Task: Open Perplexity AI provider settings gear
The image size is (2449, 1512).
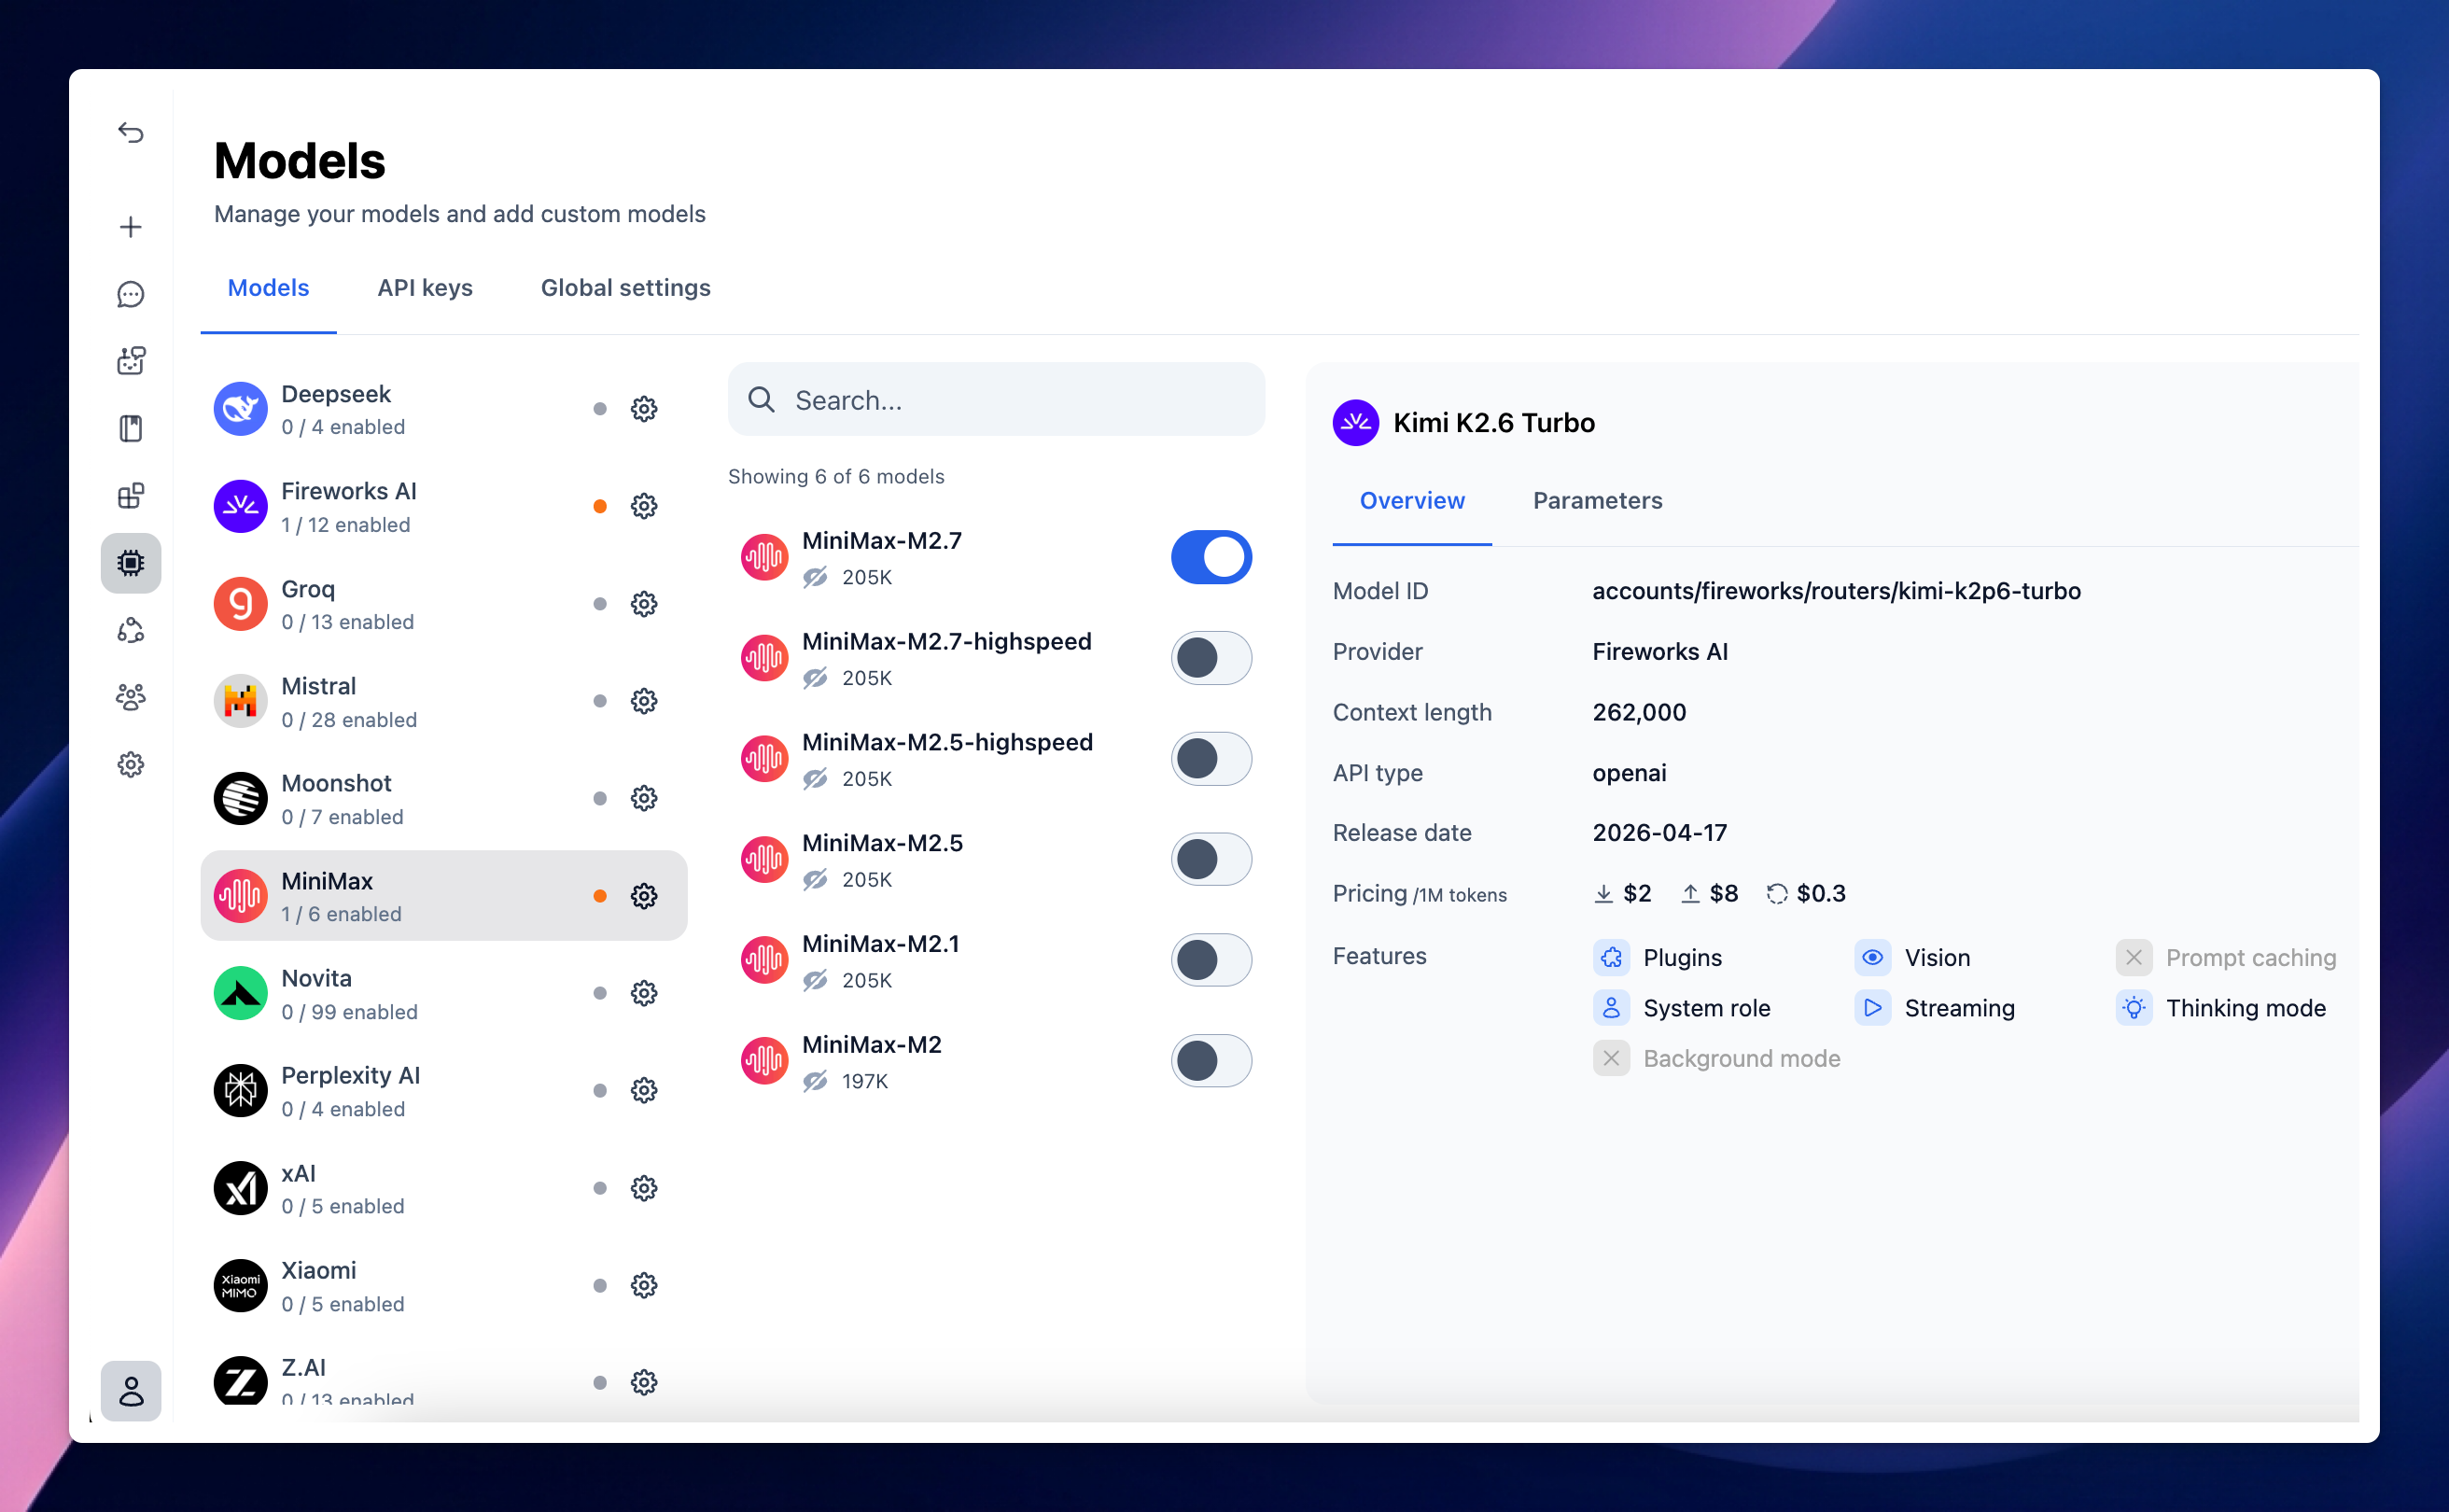Action: tap(644, 1090)
